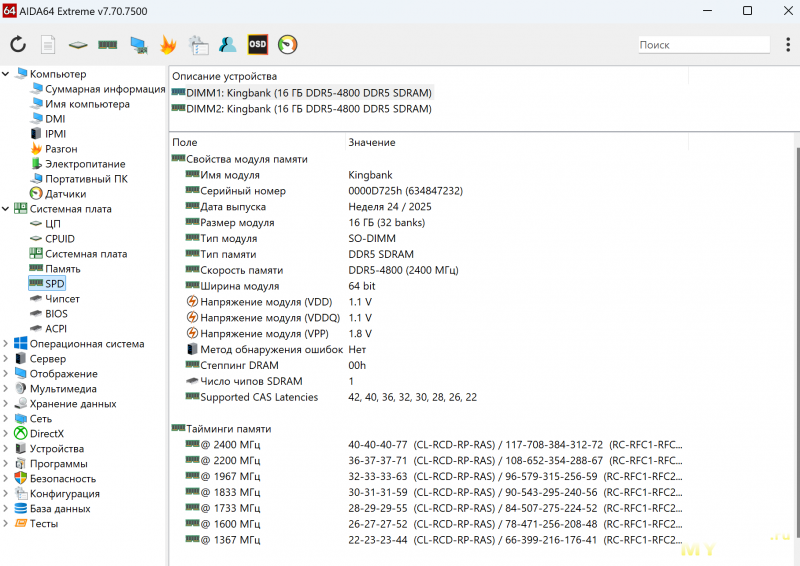Screen dimensions: 800x566
Task: Select the CPUID tree item
Action: [x=60, y=239]
